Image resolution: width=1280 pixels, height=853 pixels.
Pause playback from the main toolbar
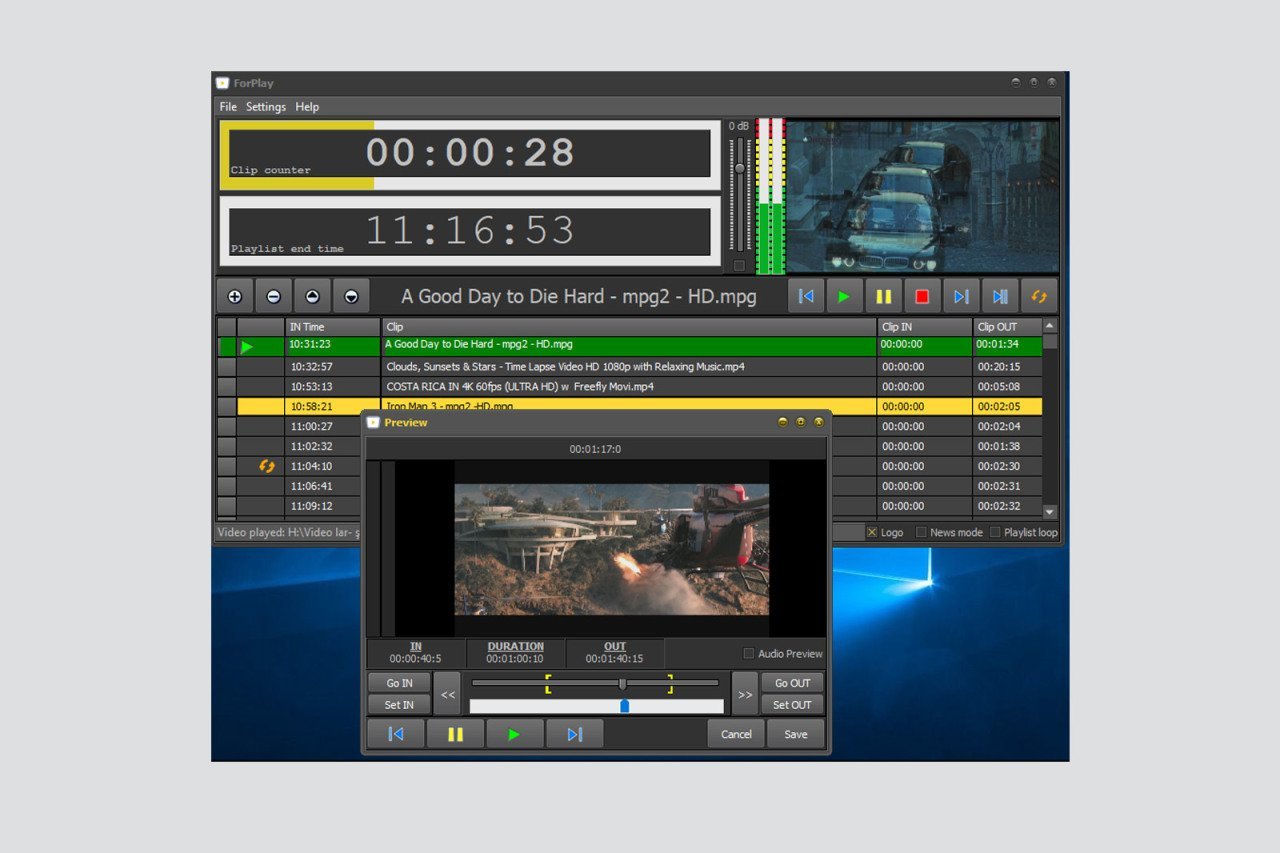[x=884, y=297]
